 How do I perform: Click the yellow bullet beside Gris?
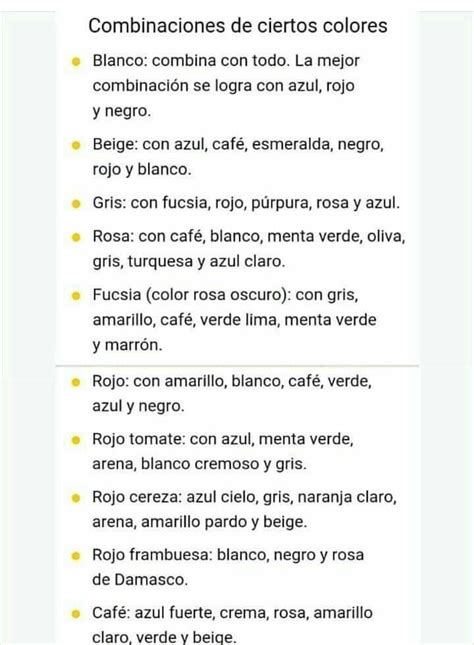[76, 204]
